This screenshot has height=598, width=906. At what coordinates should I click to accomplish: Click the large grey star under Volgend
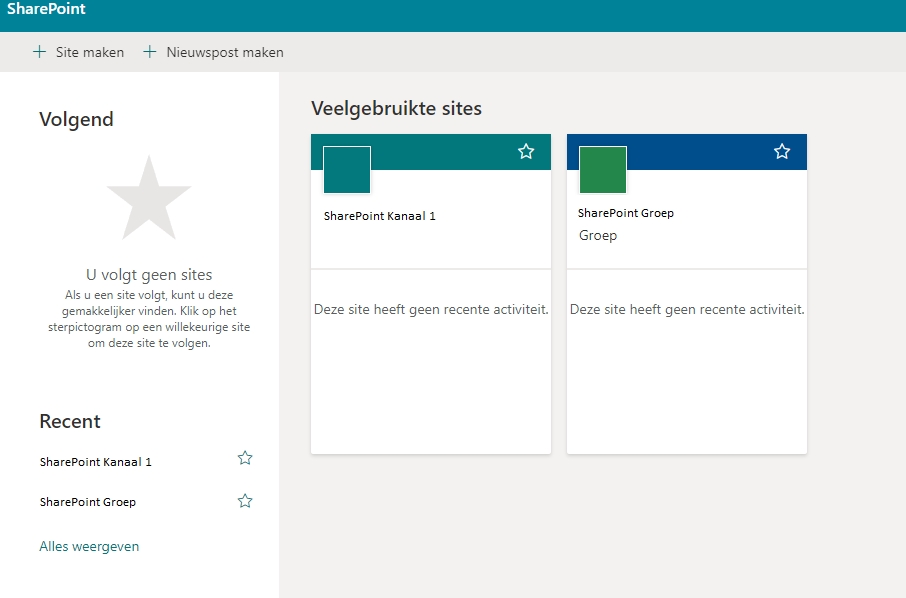click(149, 198)
